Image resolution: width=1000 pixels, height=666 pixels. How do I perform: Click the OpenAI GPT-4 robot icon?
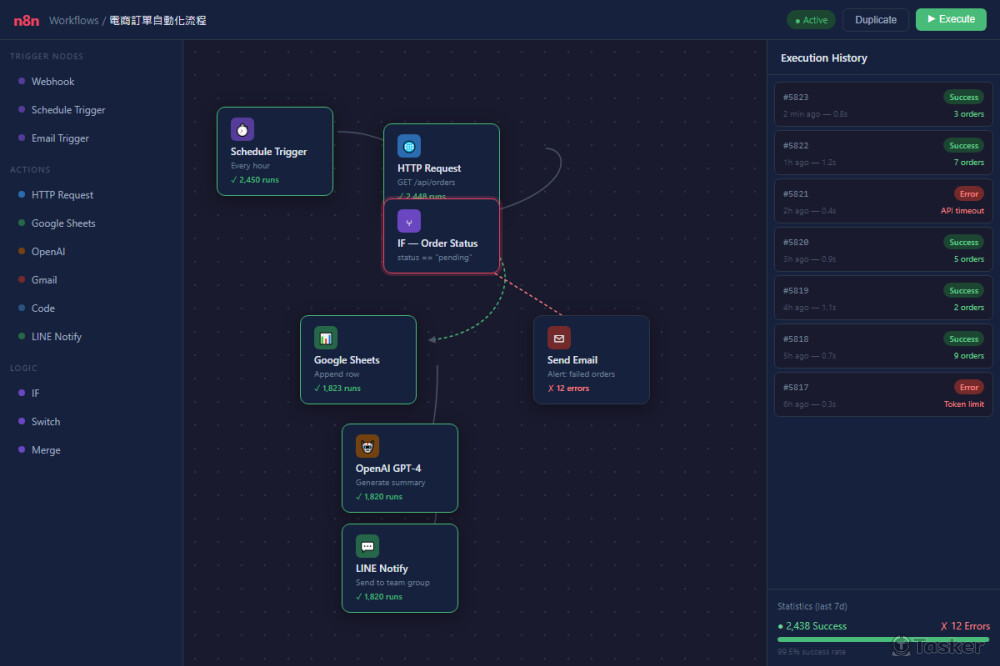(368, 446)
